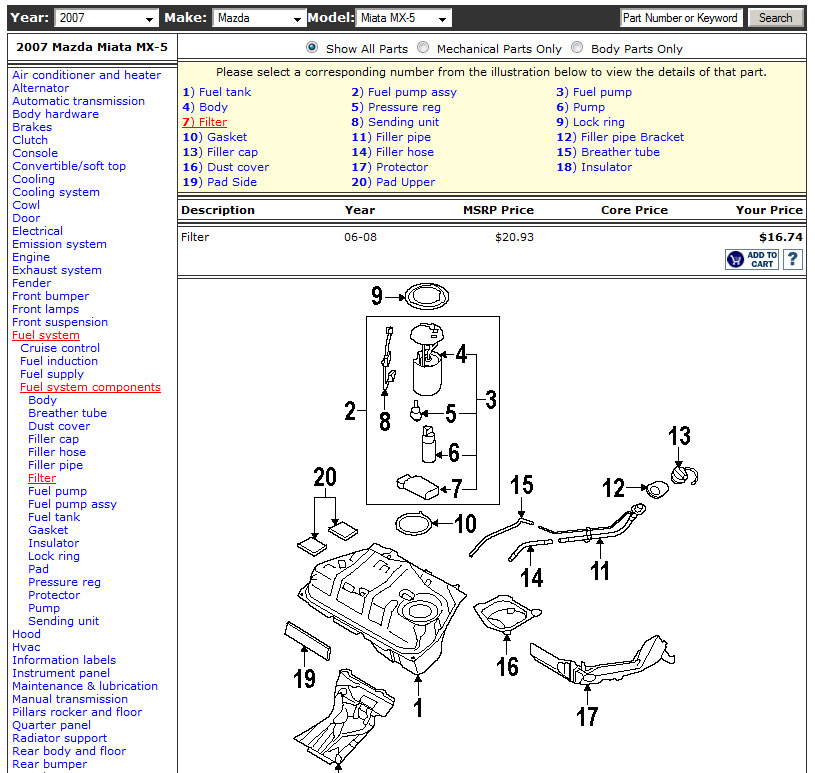This screenshot has height=773, width=815.
Task: Collapse the Fuel system category
Action: (46, 335)
